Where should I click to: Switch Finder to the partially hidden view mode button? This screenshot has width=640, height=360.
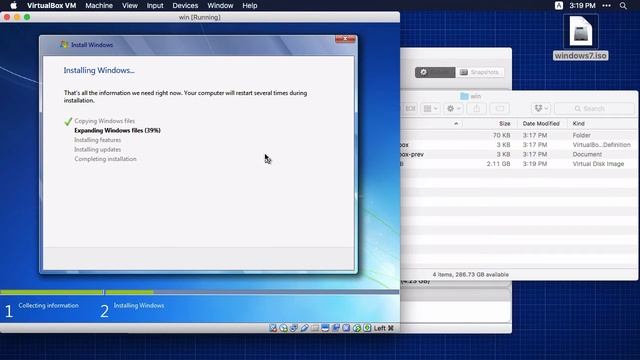pos(410,108)
